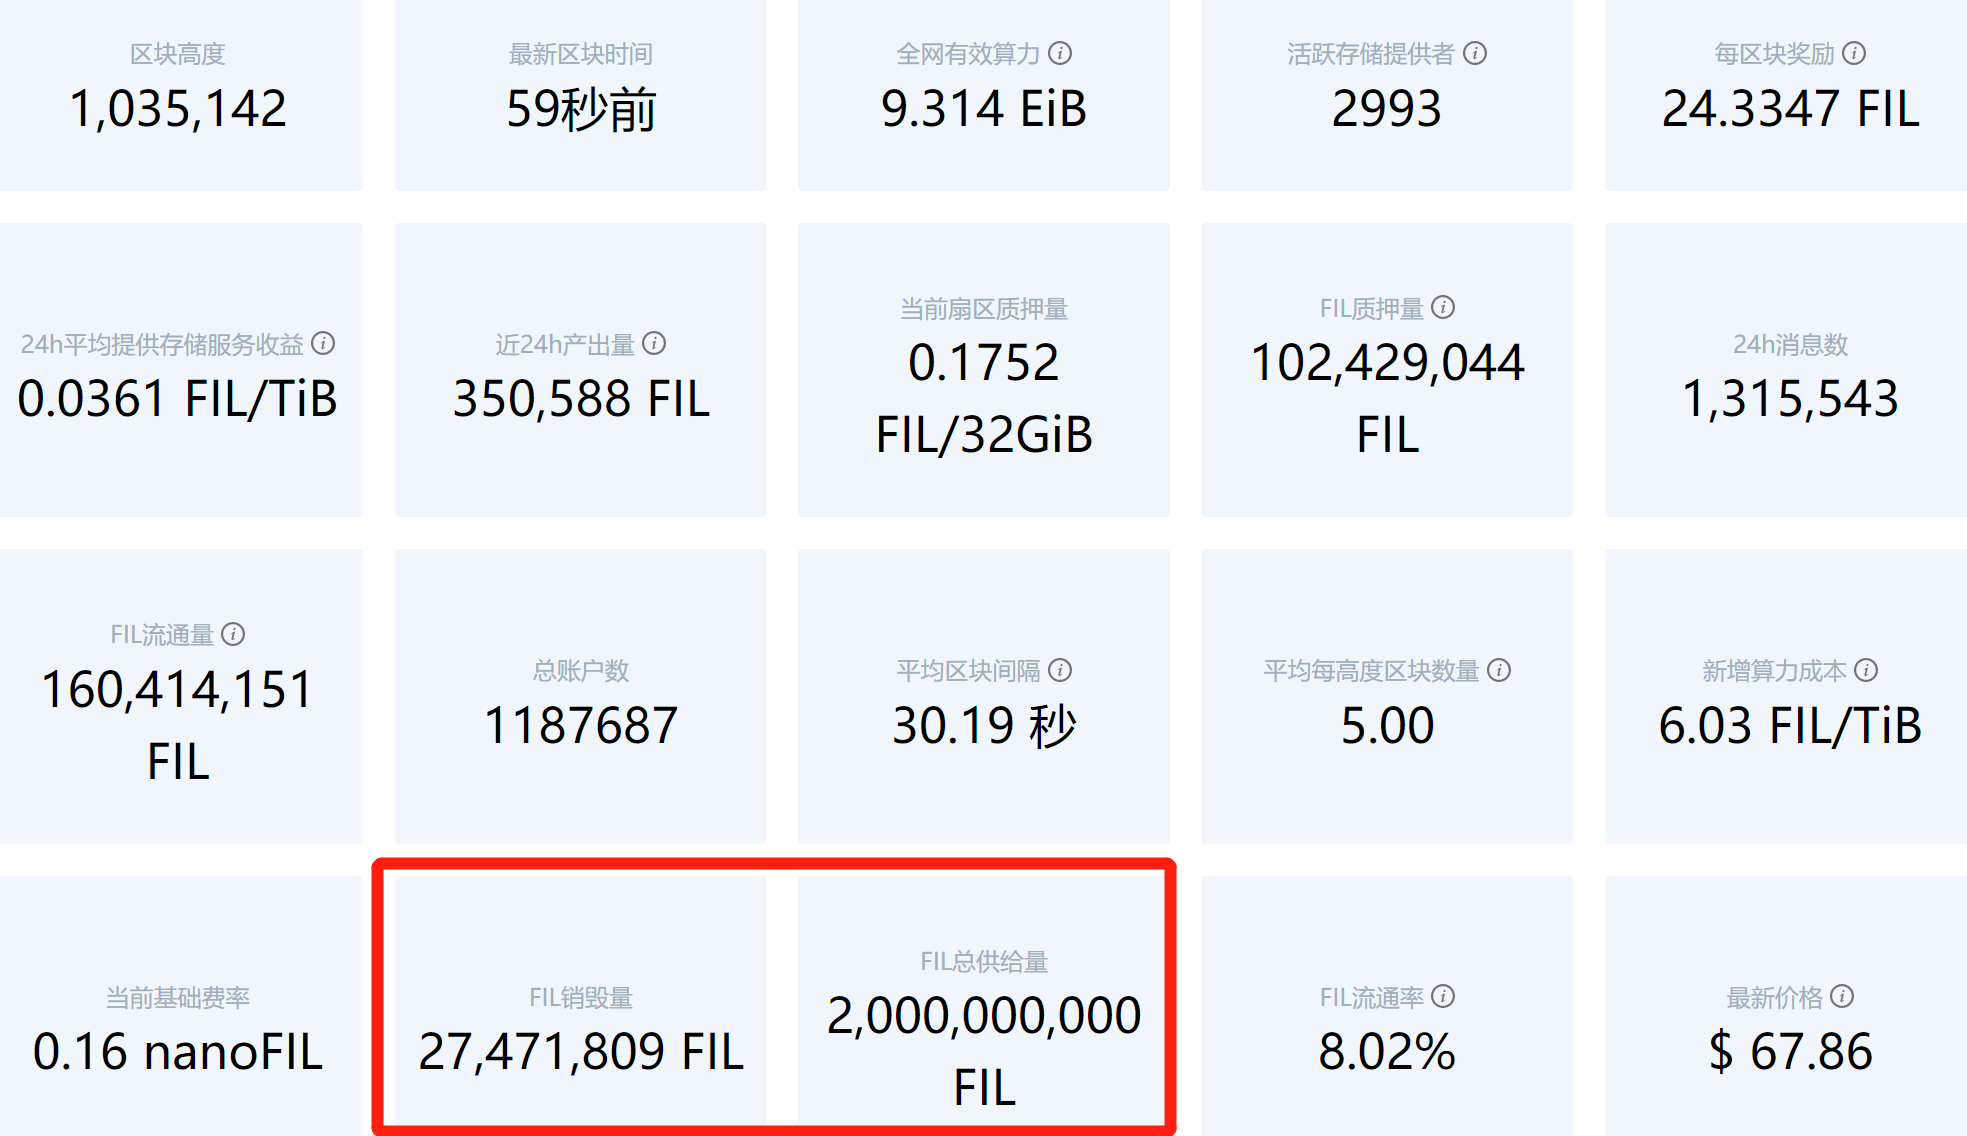
Task: Click info icon next to 全网有效算力
Action: point(1060,53)
